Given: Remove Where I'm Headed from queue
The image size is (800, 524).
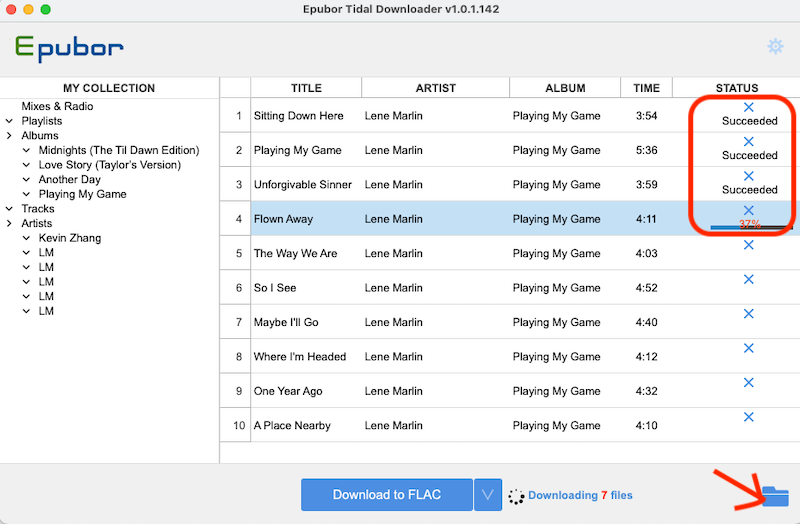Looking at the screenshot, I should click(x=748, y=348).
